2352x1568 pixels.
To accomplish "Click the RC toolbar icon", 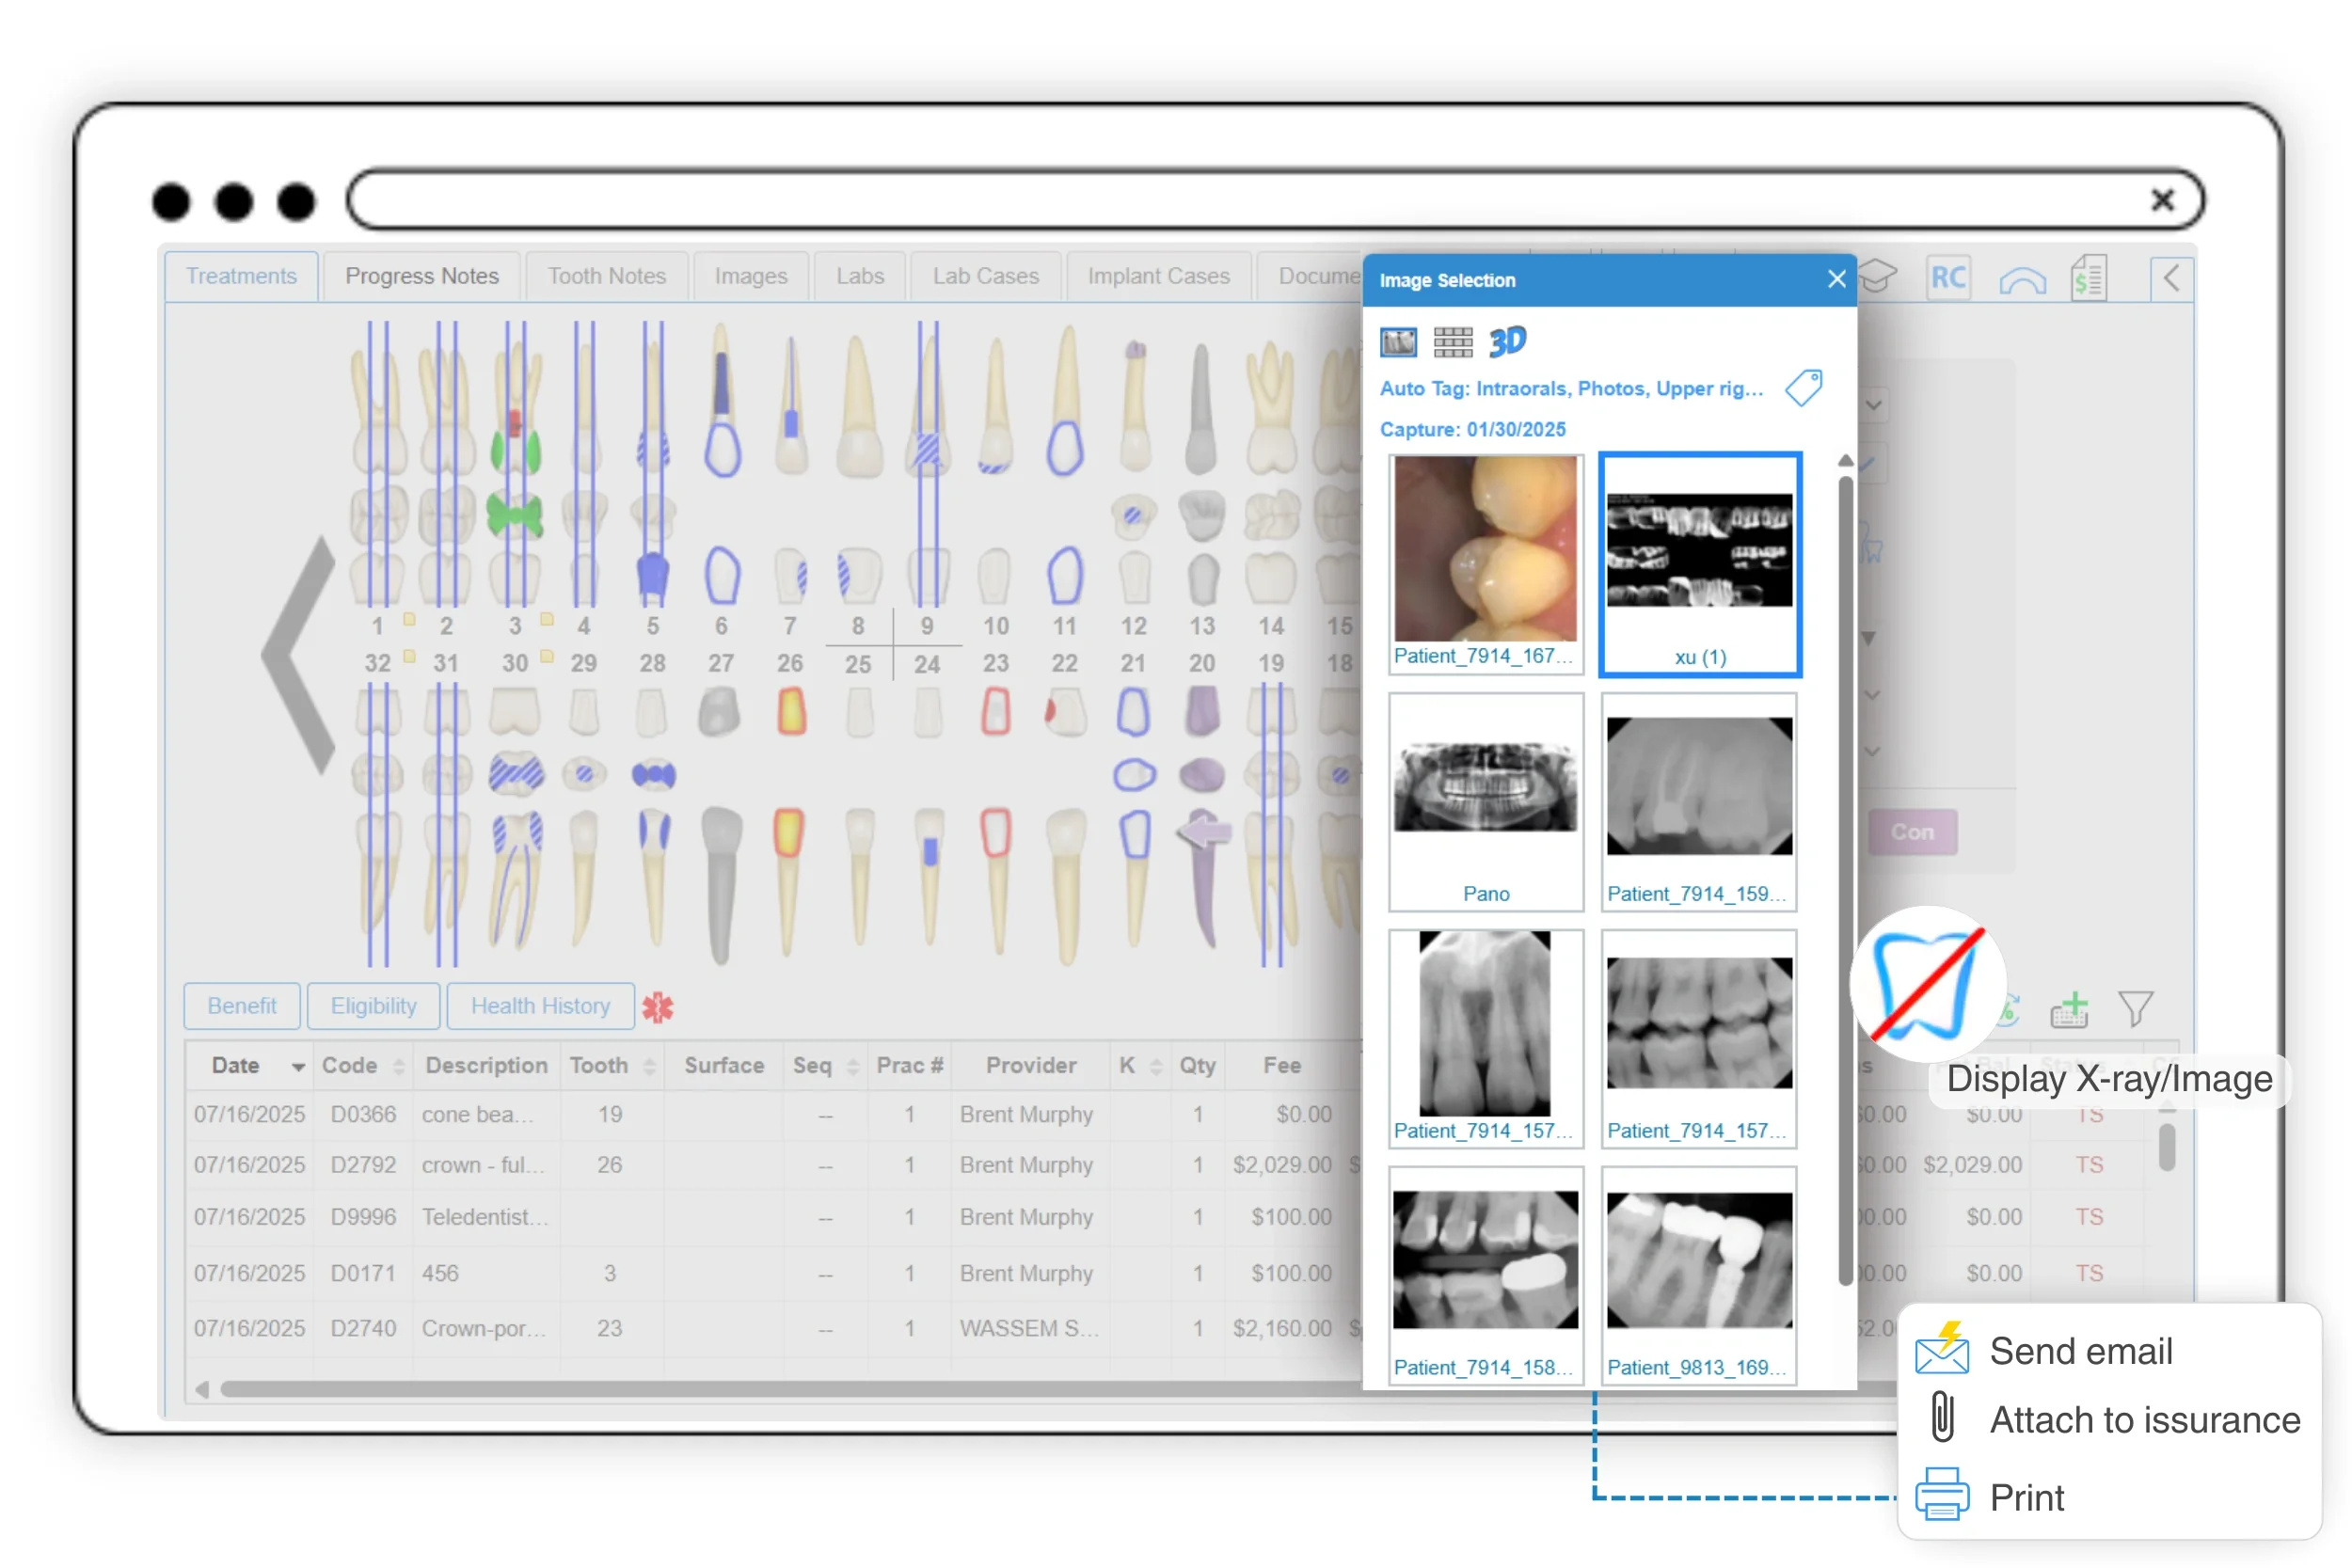I will [x=1948, y=277].
